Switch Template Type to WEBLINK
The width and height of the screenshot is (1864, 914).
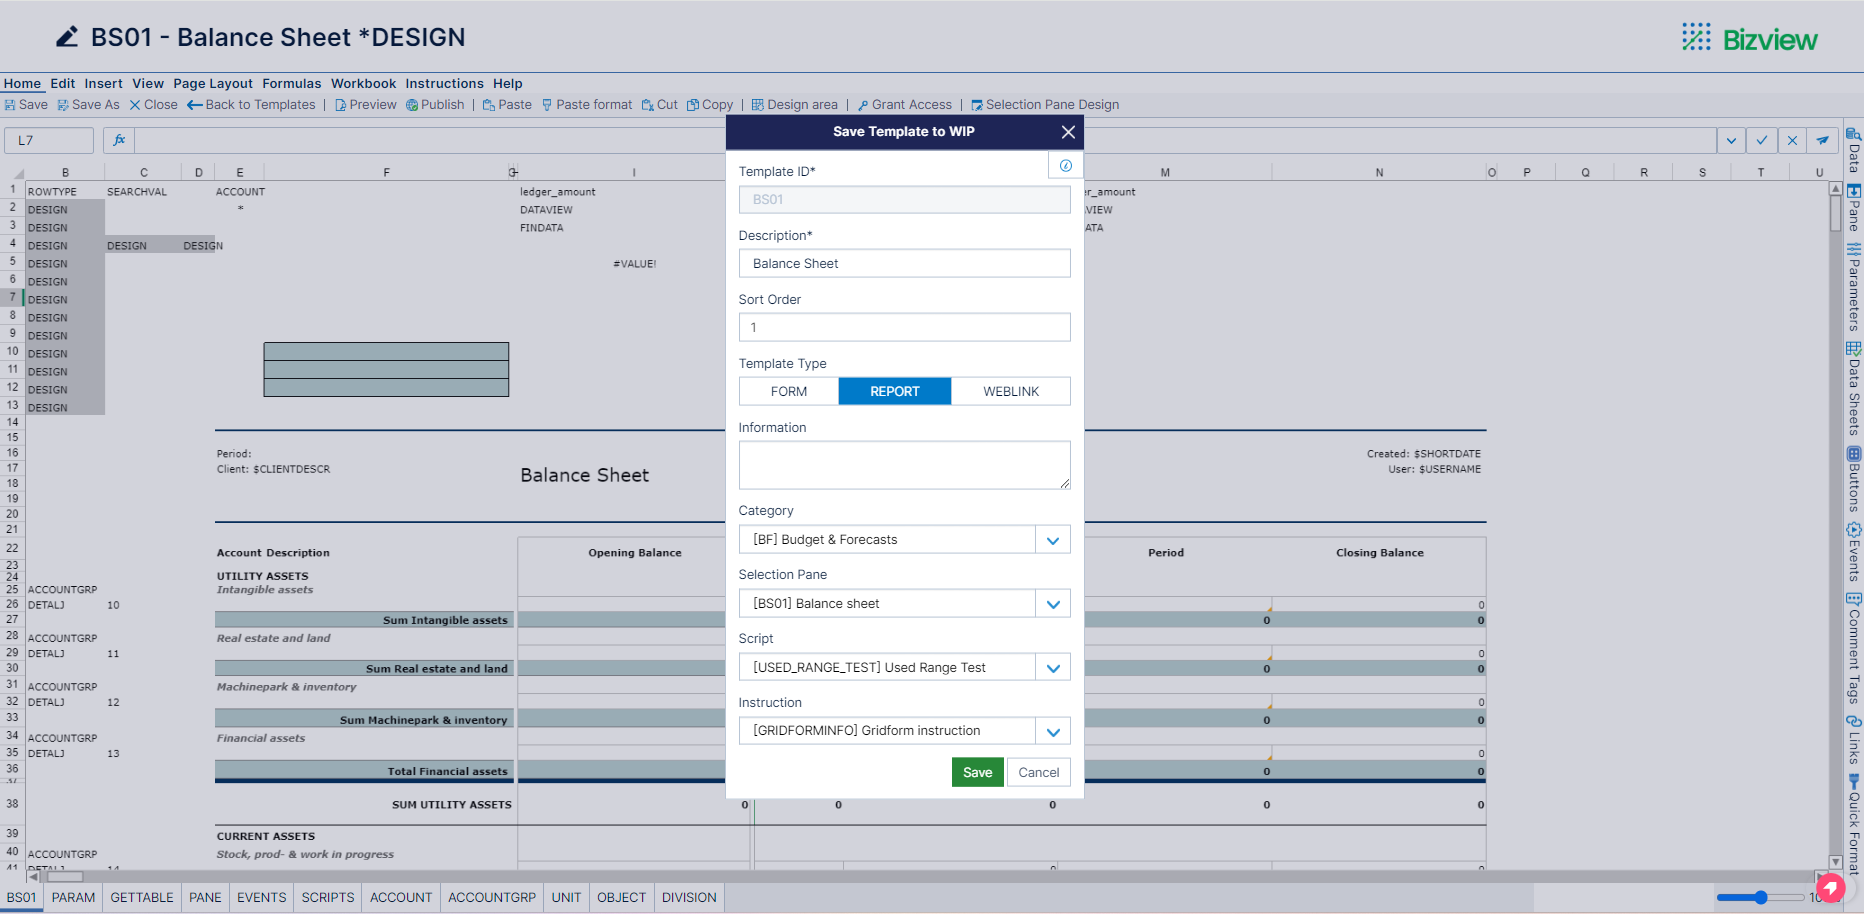coord(1011,391)
